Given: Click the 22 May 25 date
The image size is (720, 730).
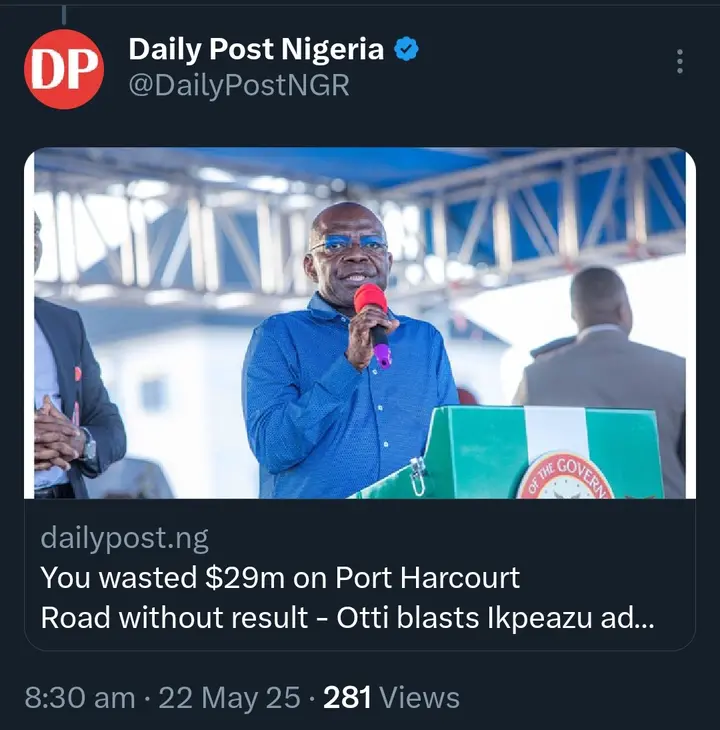Looking at the screenshot, I should tap(229, 698).
